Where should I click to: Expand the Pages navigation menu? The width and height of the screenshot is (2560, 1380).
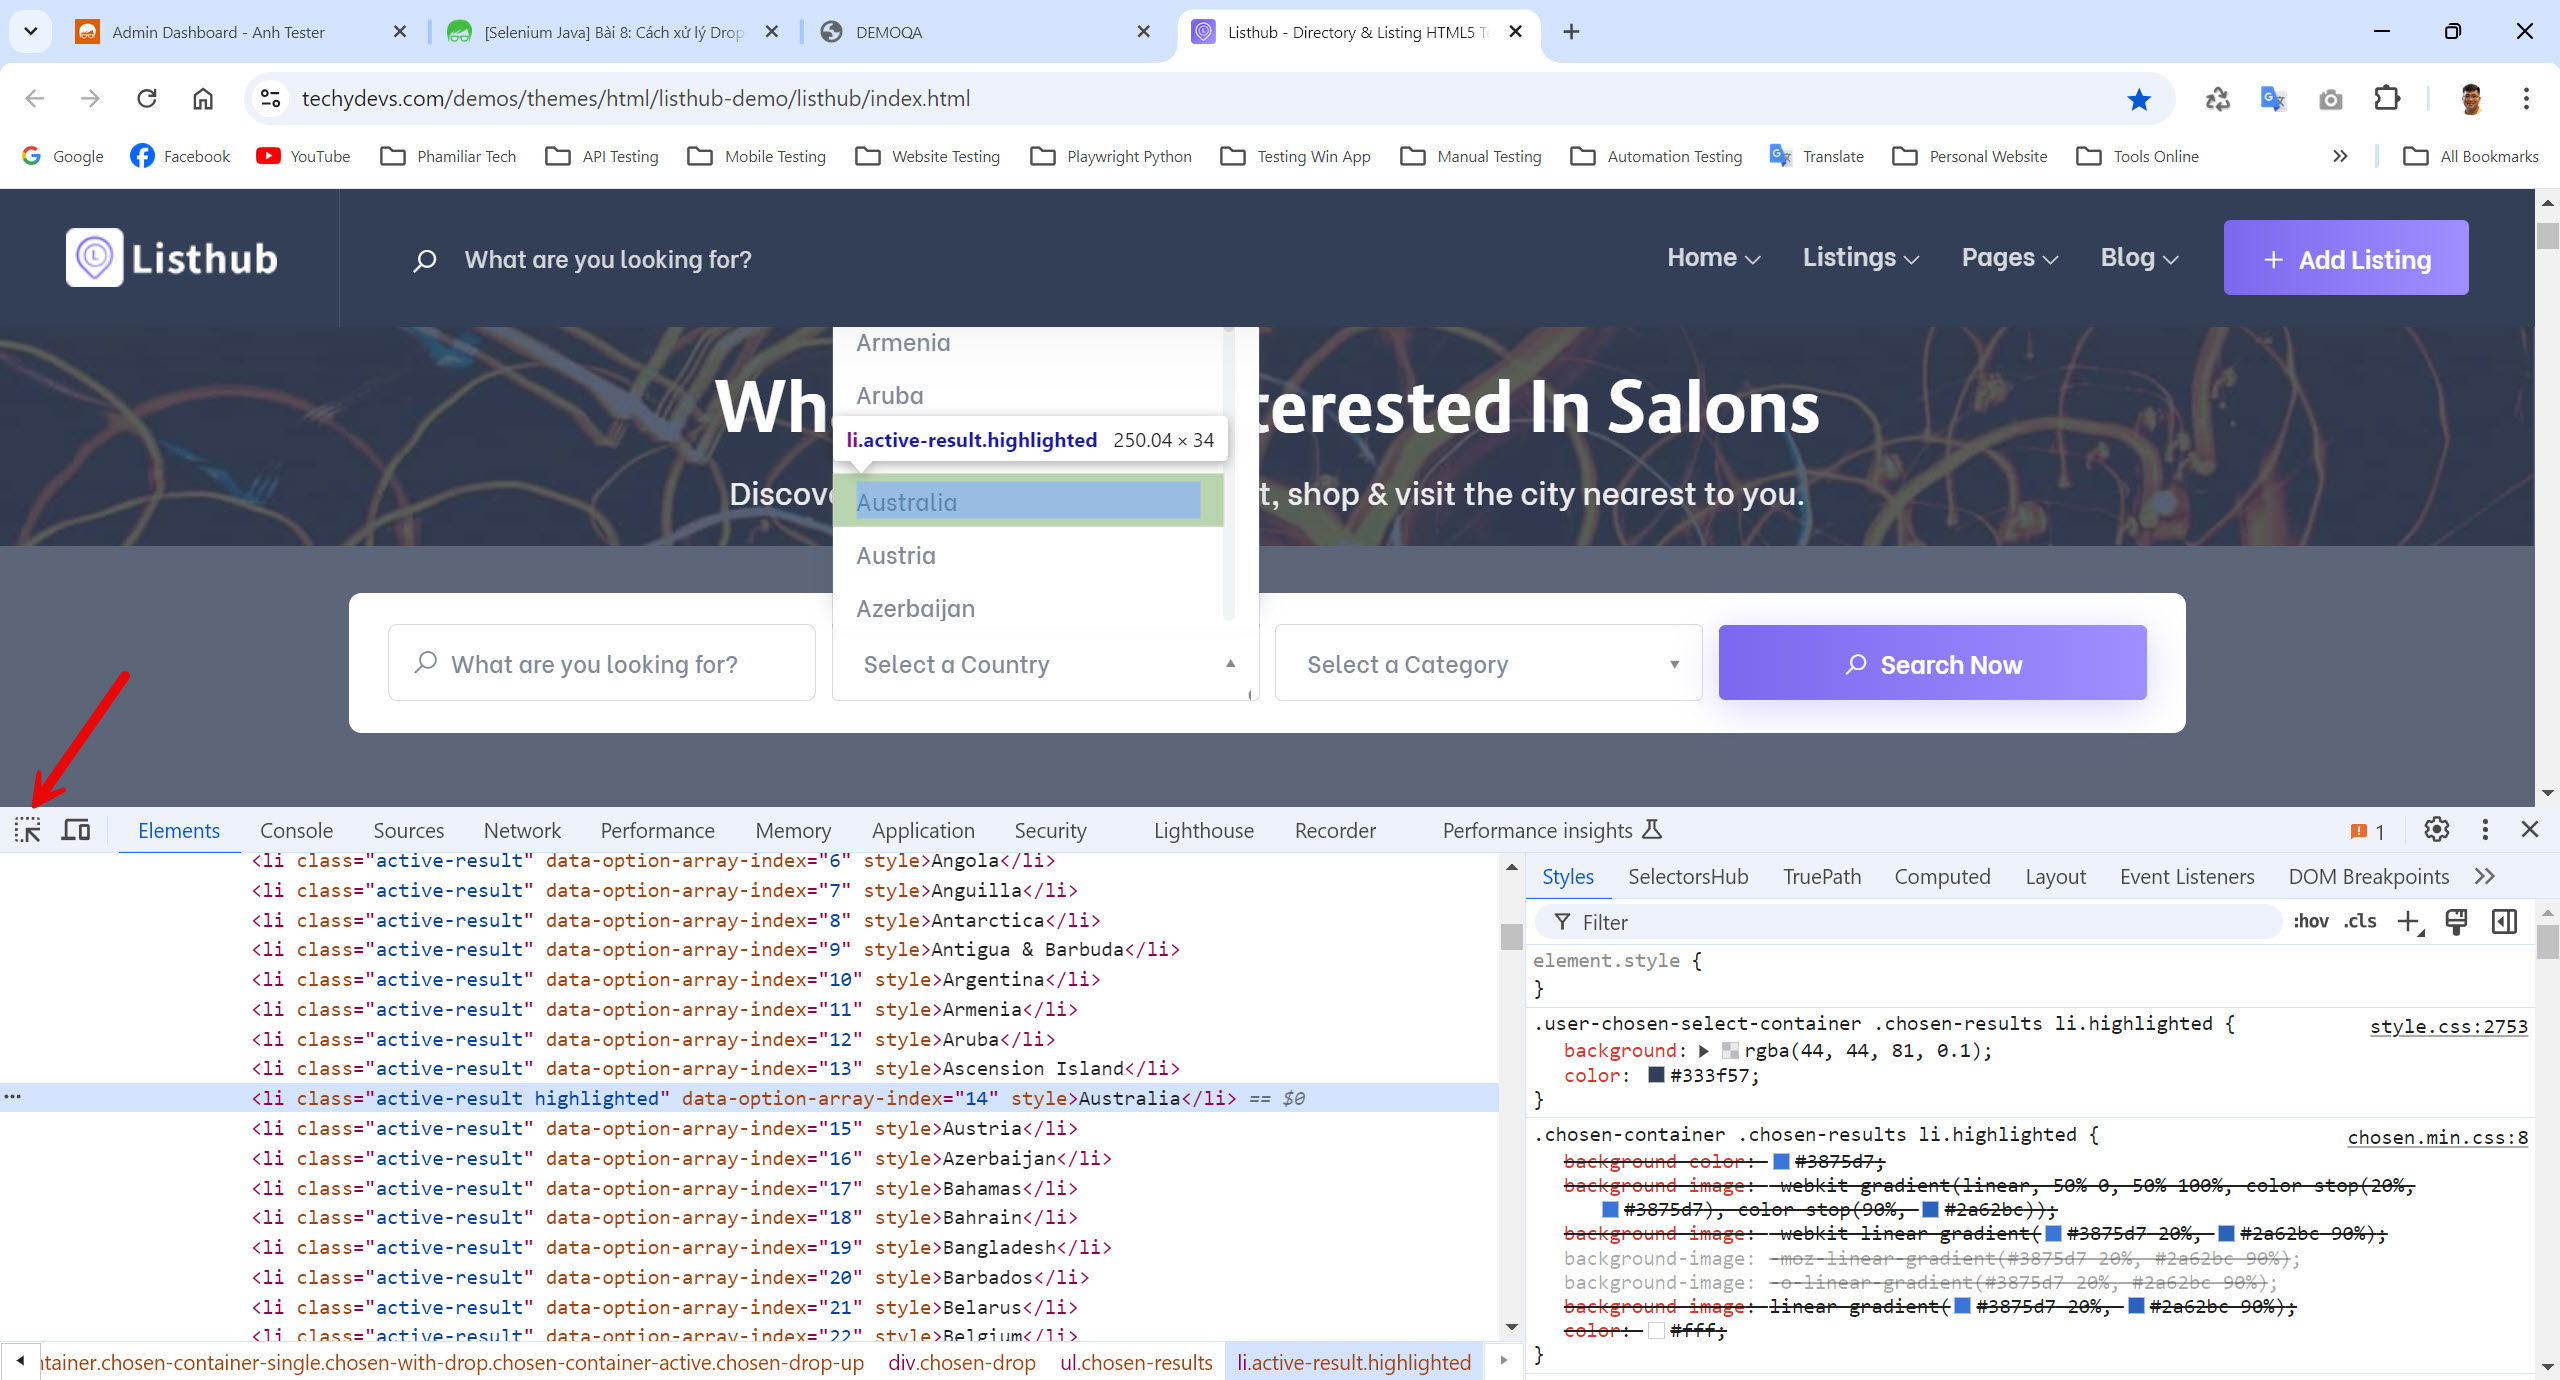click(2009, 258)
